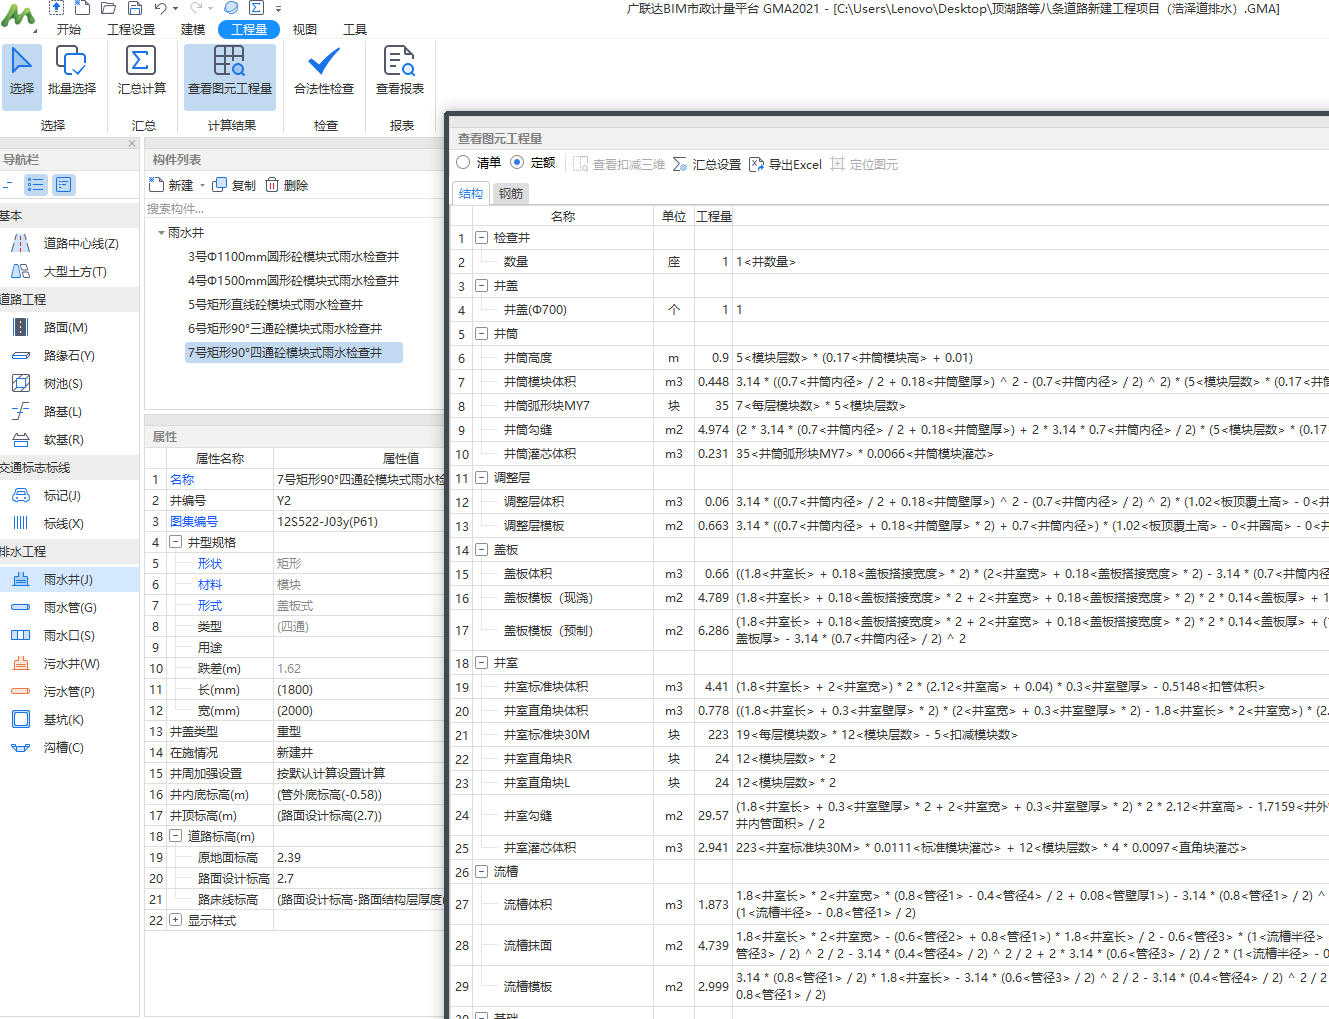Screen dimensions: 1329x1019
Task: Select 标记(J) in the navigation bar
Action: [68, 495]
